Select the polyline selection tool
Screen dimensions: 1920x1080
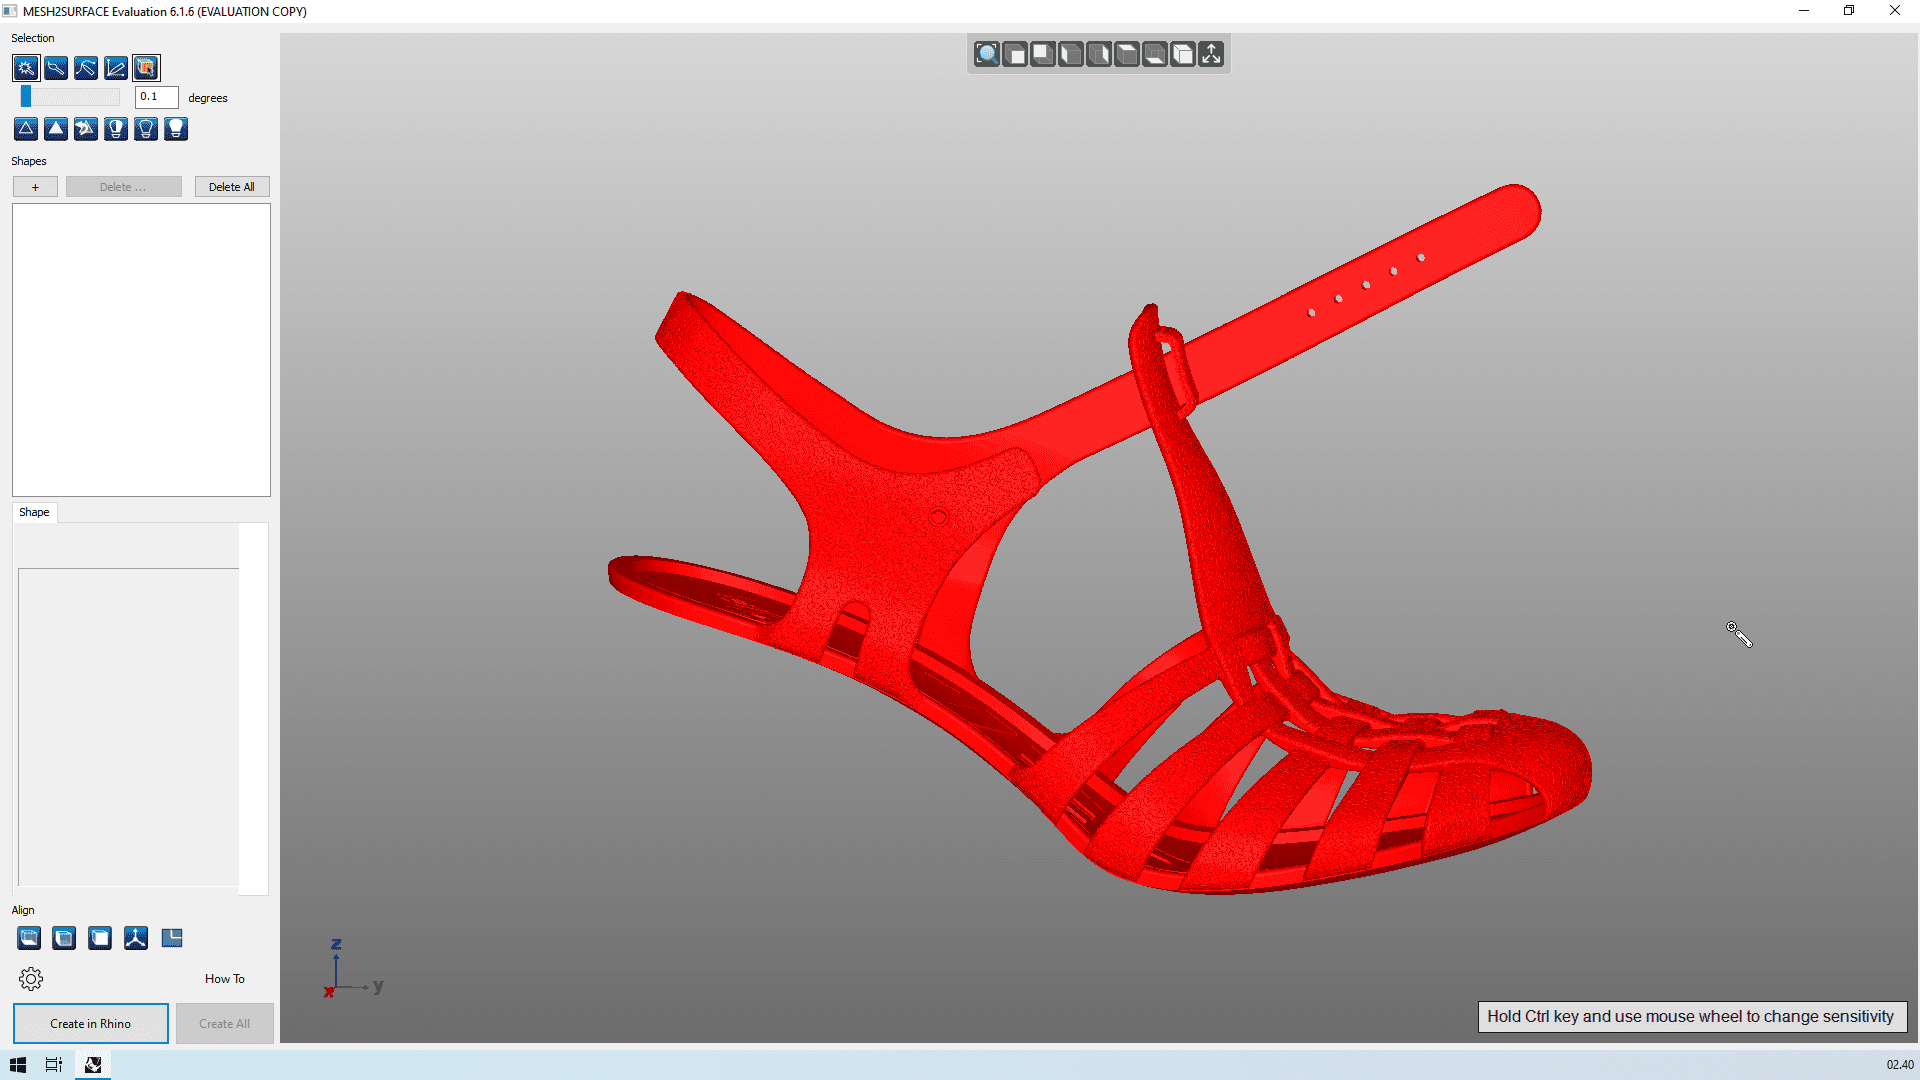(x=116, y=68)
